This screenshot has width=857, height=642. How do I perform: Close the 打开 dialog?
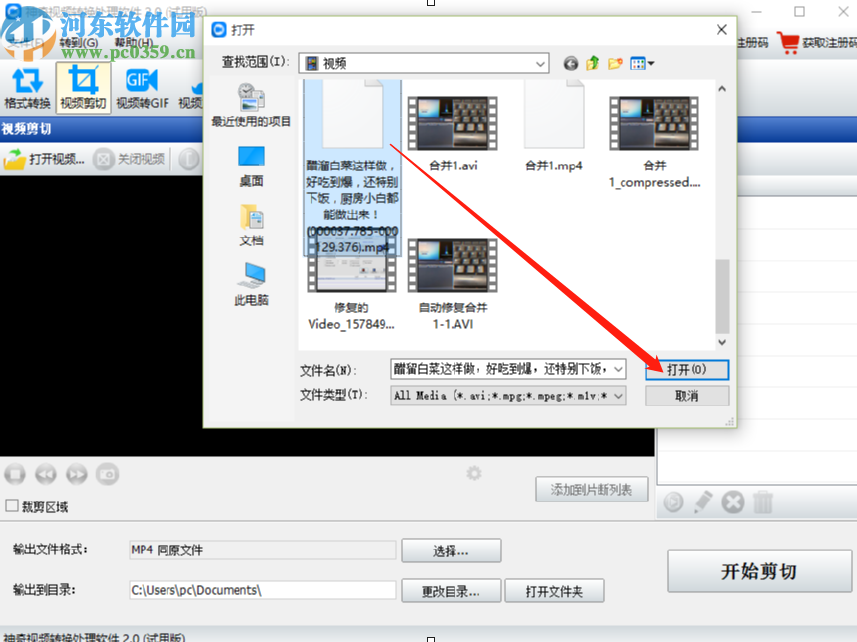(x=721, y=30)
